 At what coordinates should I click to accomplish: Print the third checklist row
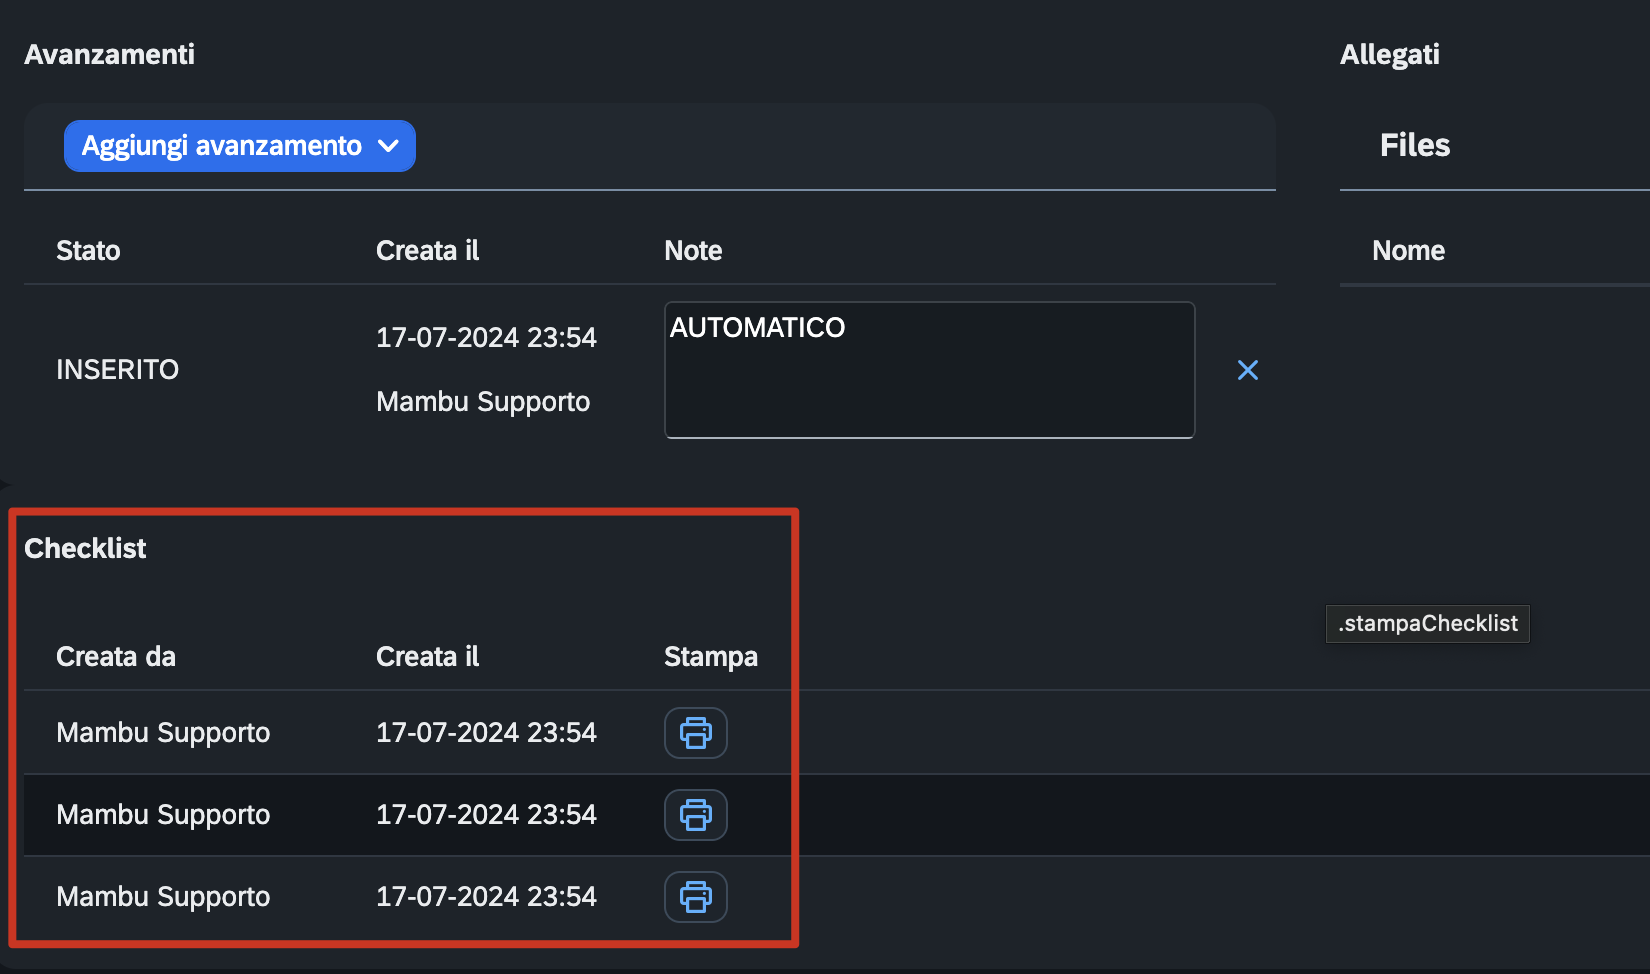click(696, 897)
